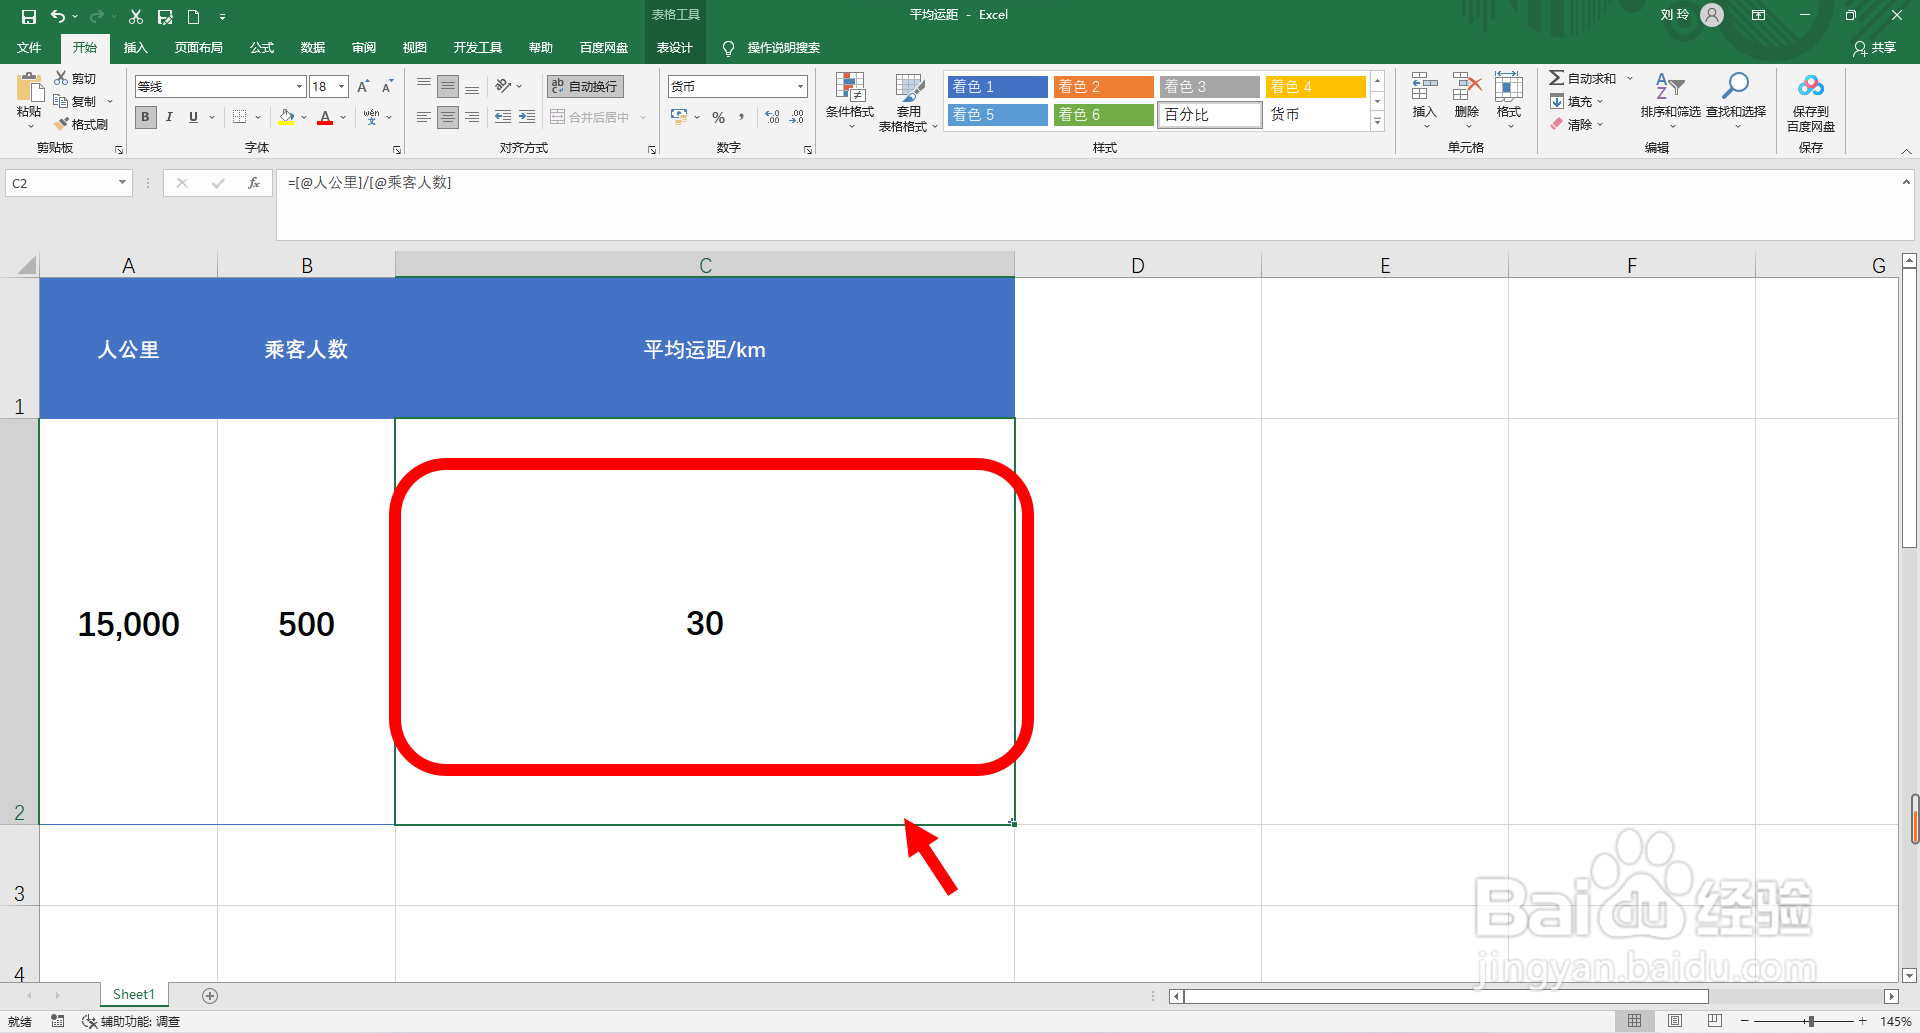Screen dimensions: 1920x1033
Task: Decrease indent in alignment group
Action: (503, 117)
